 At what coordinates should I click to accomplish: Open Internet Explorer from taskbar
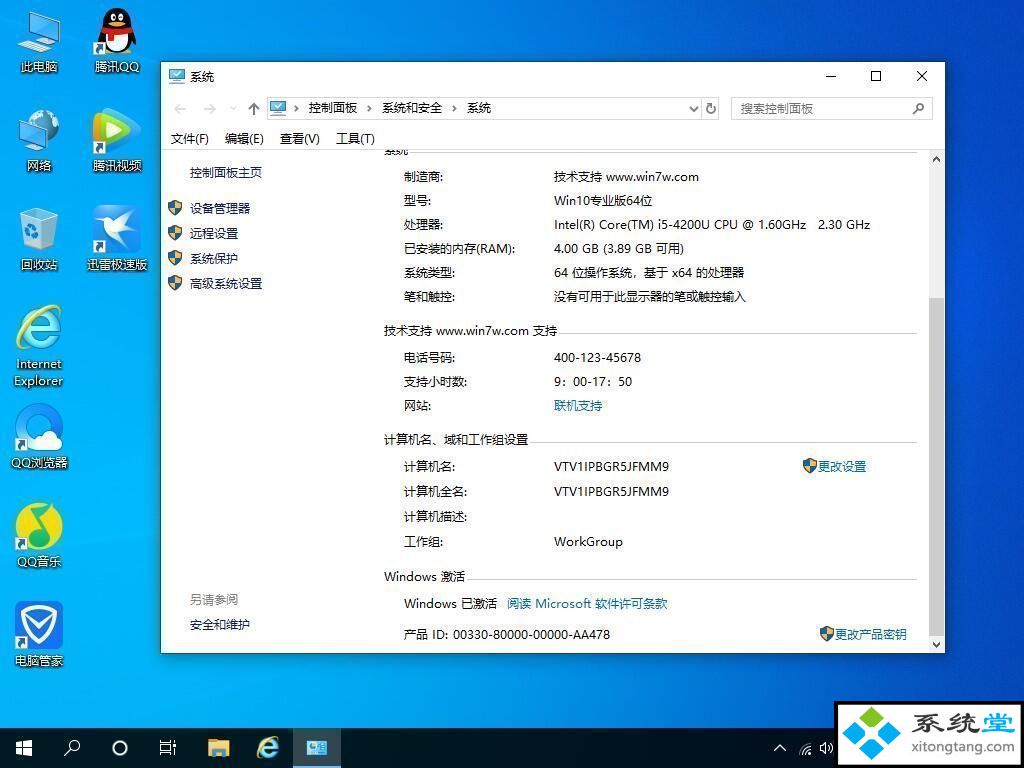tap(267, 748)
